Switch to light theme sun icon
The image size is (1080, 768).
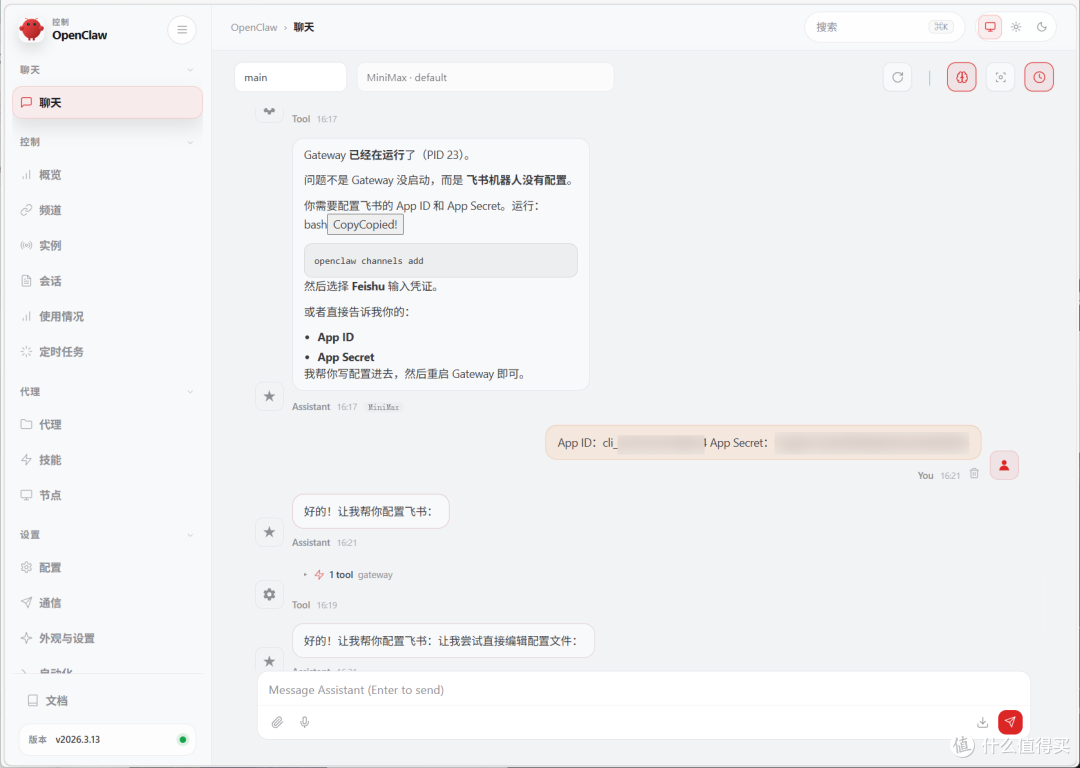pos(1016,27)
